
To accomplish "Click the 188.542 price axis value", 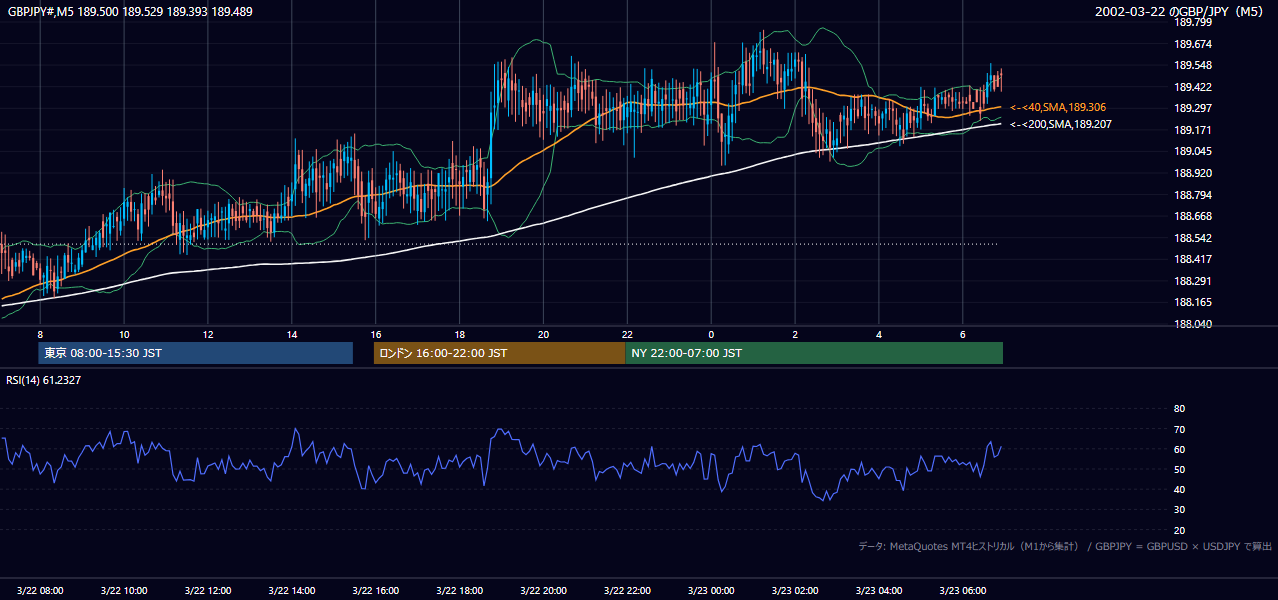I will 1193,238.
